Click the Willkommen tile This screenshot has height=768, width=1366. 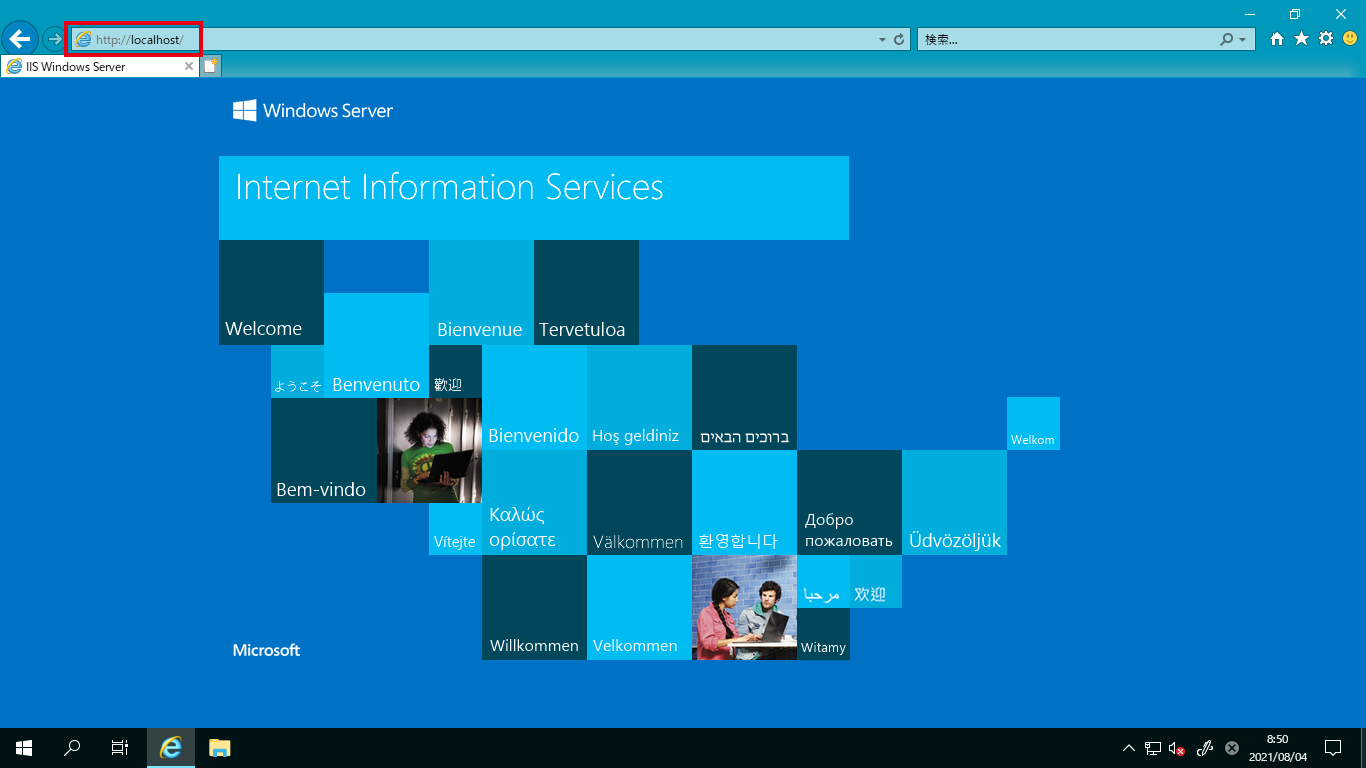click(x=534, y=607)
